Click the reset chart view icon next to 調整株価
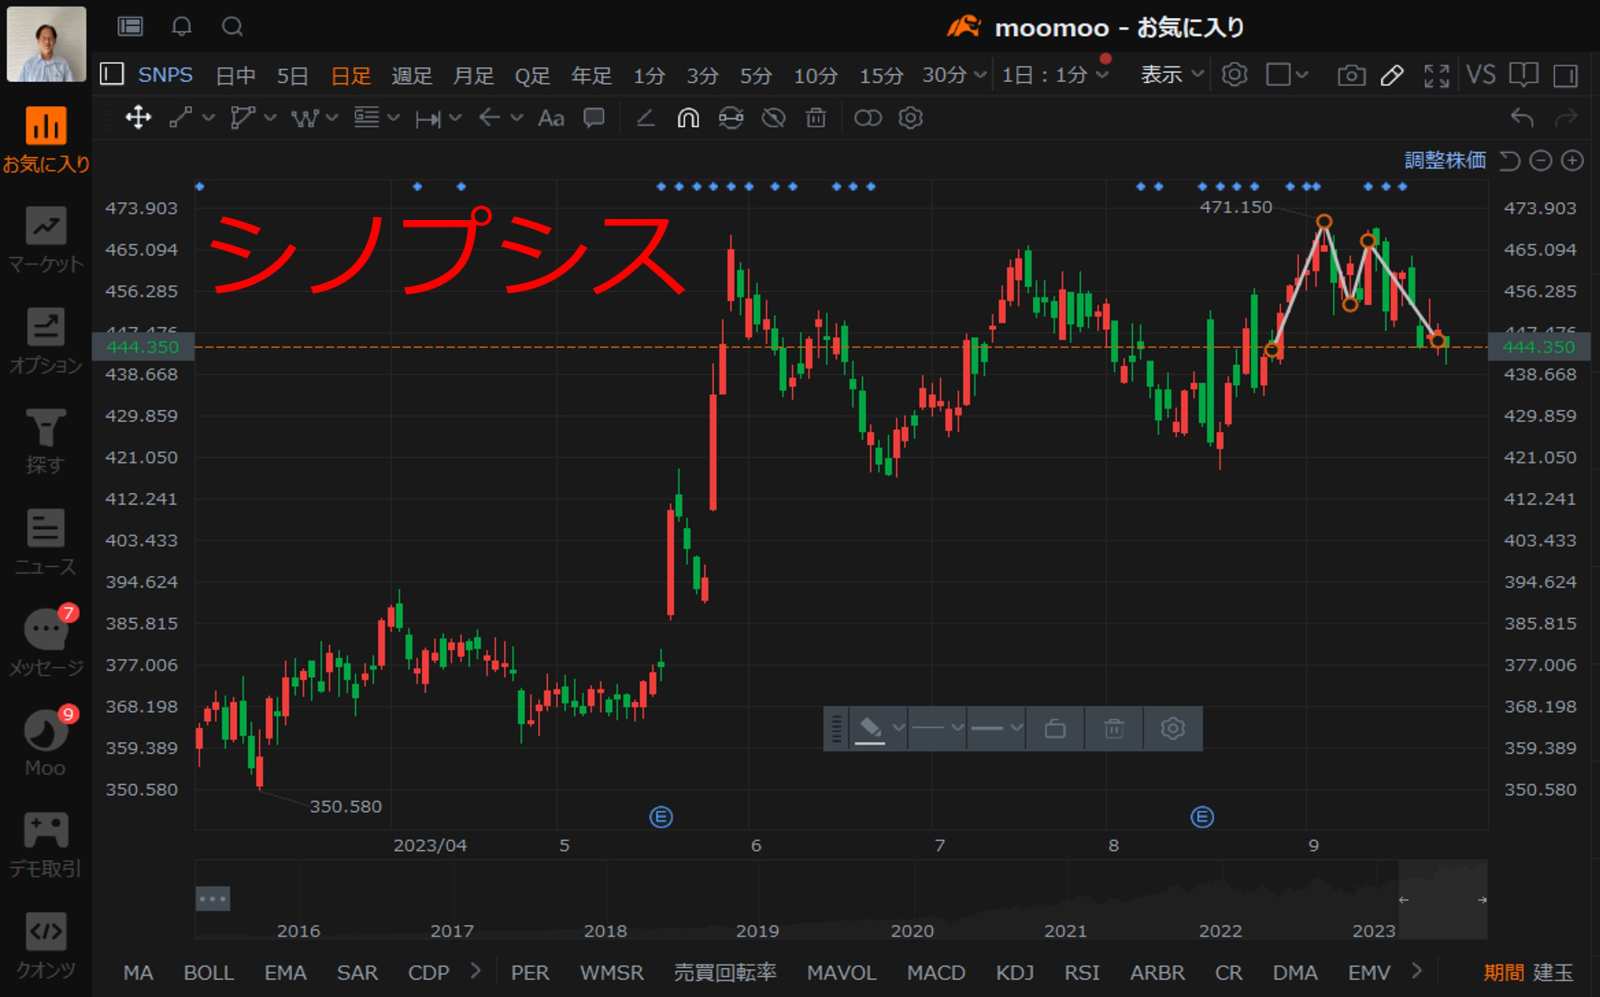This screenshot has width=1600, height=997. [x=1510, y=160]
